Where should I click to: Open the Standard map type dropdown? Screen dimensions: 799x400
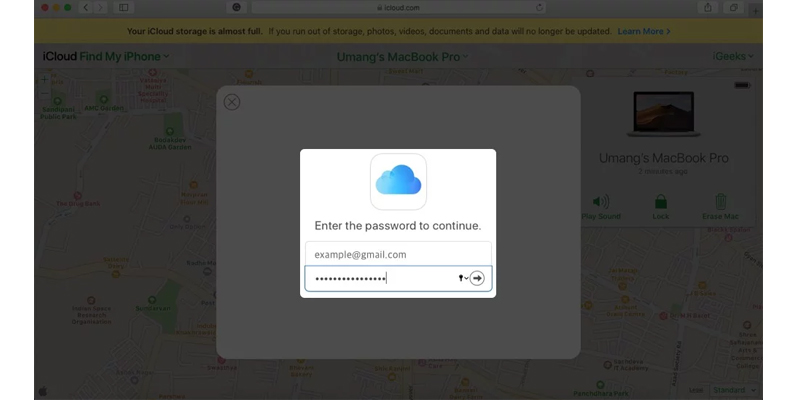(x=734, y=390)
